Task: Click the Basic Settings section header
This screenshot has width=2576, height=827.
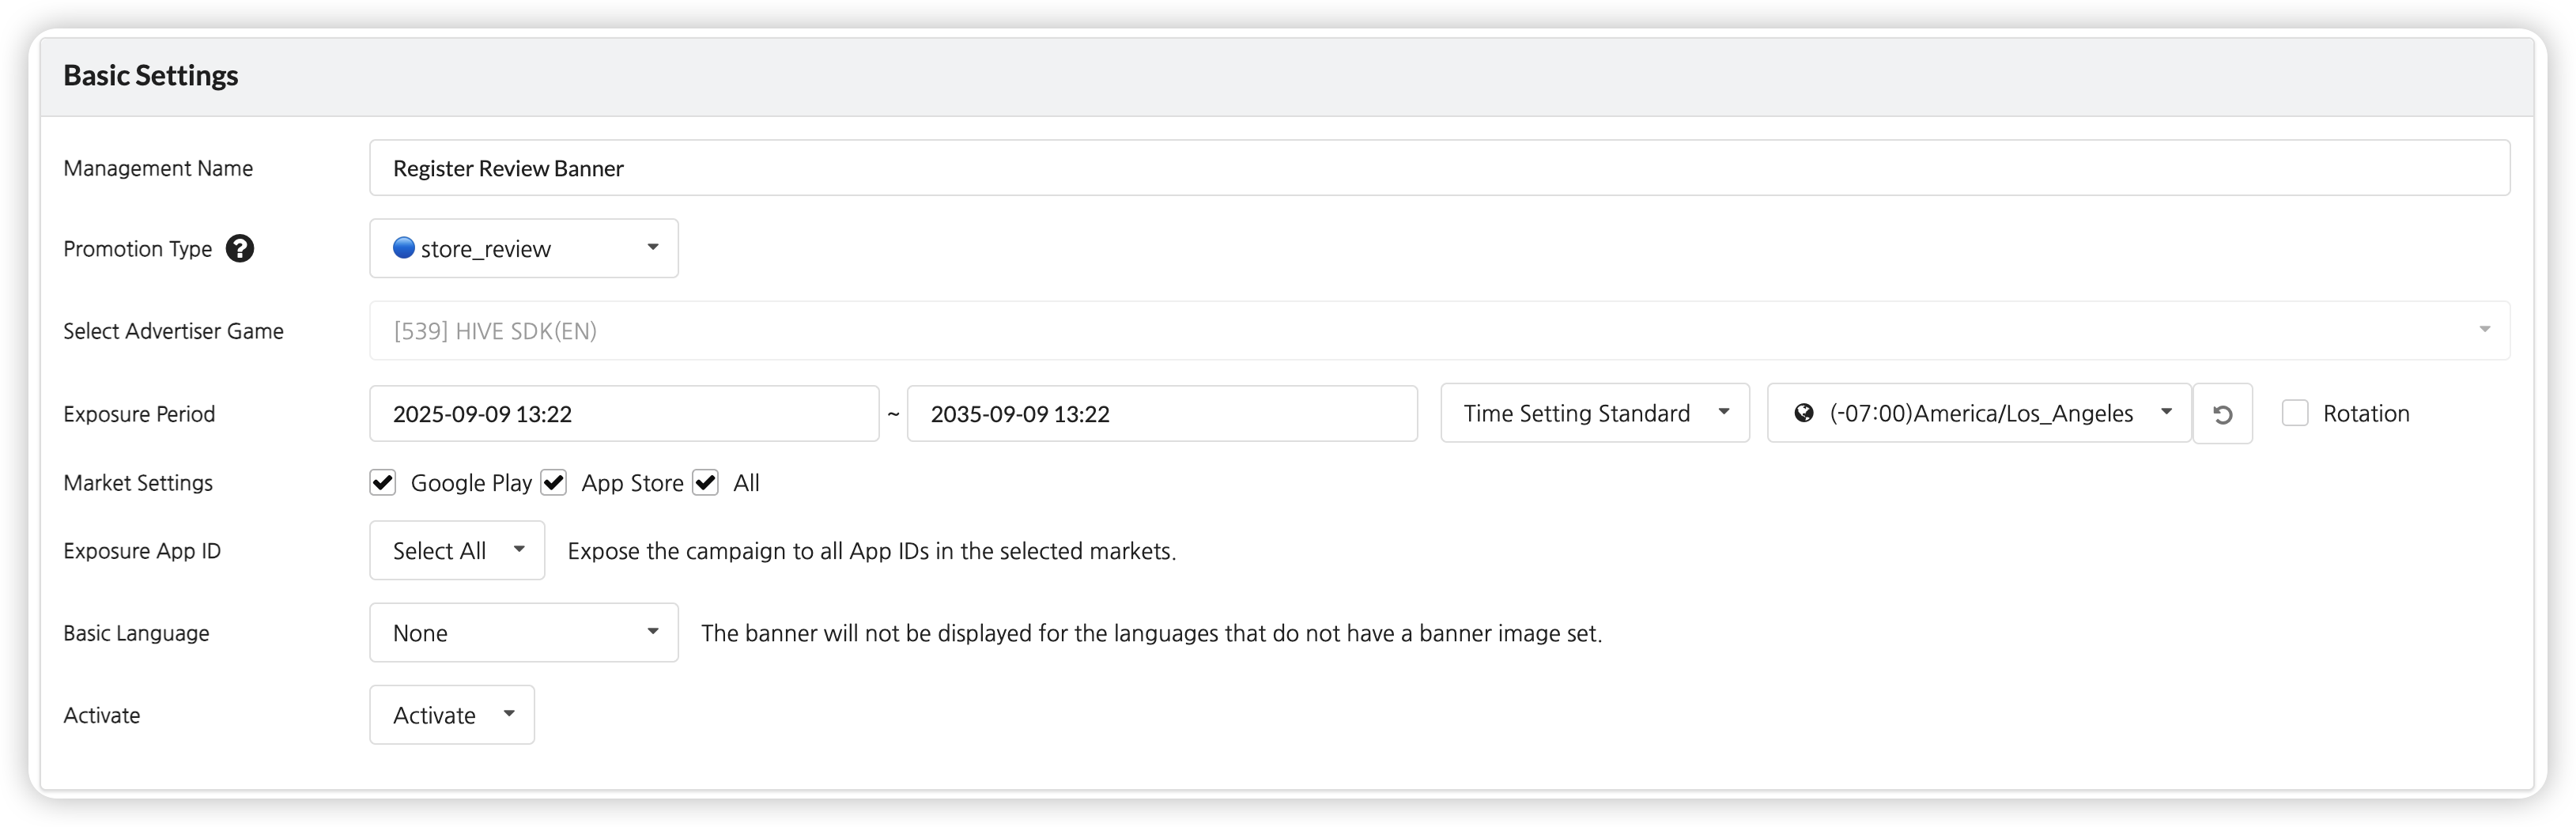Action: click(x=151, y=76)
